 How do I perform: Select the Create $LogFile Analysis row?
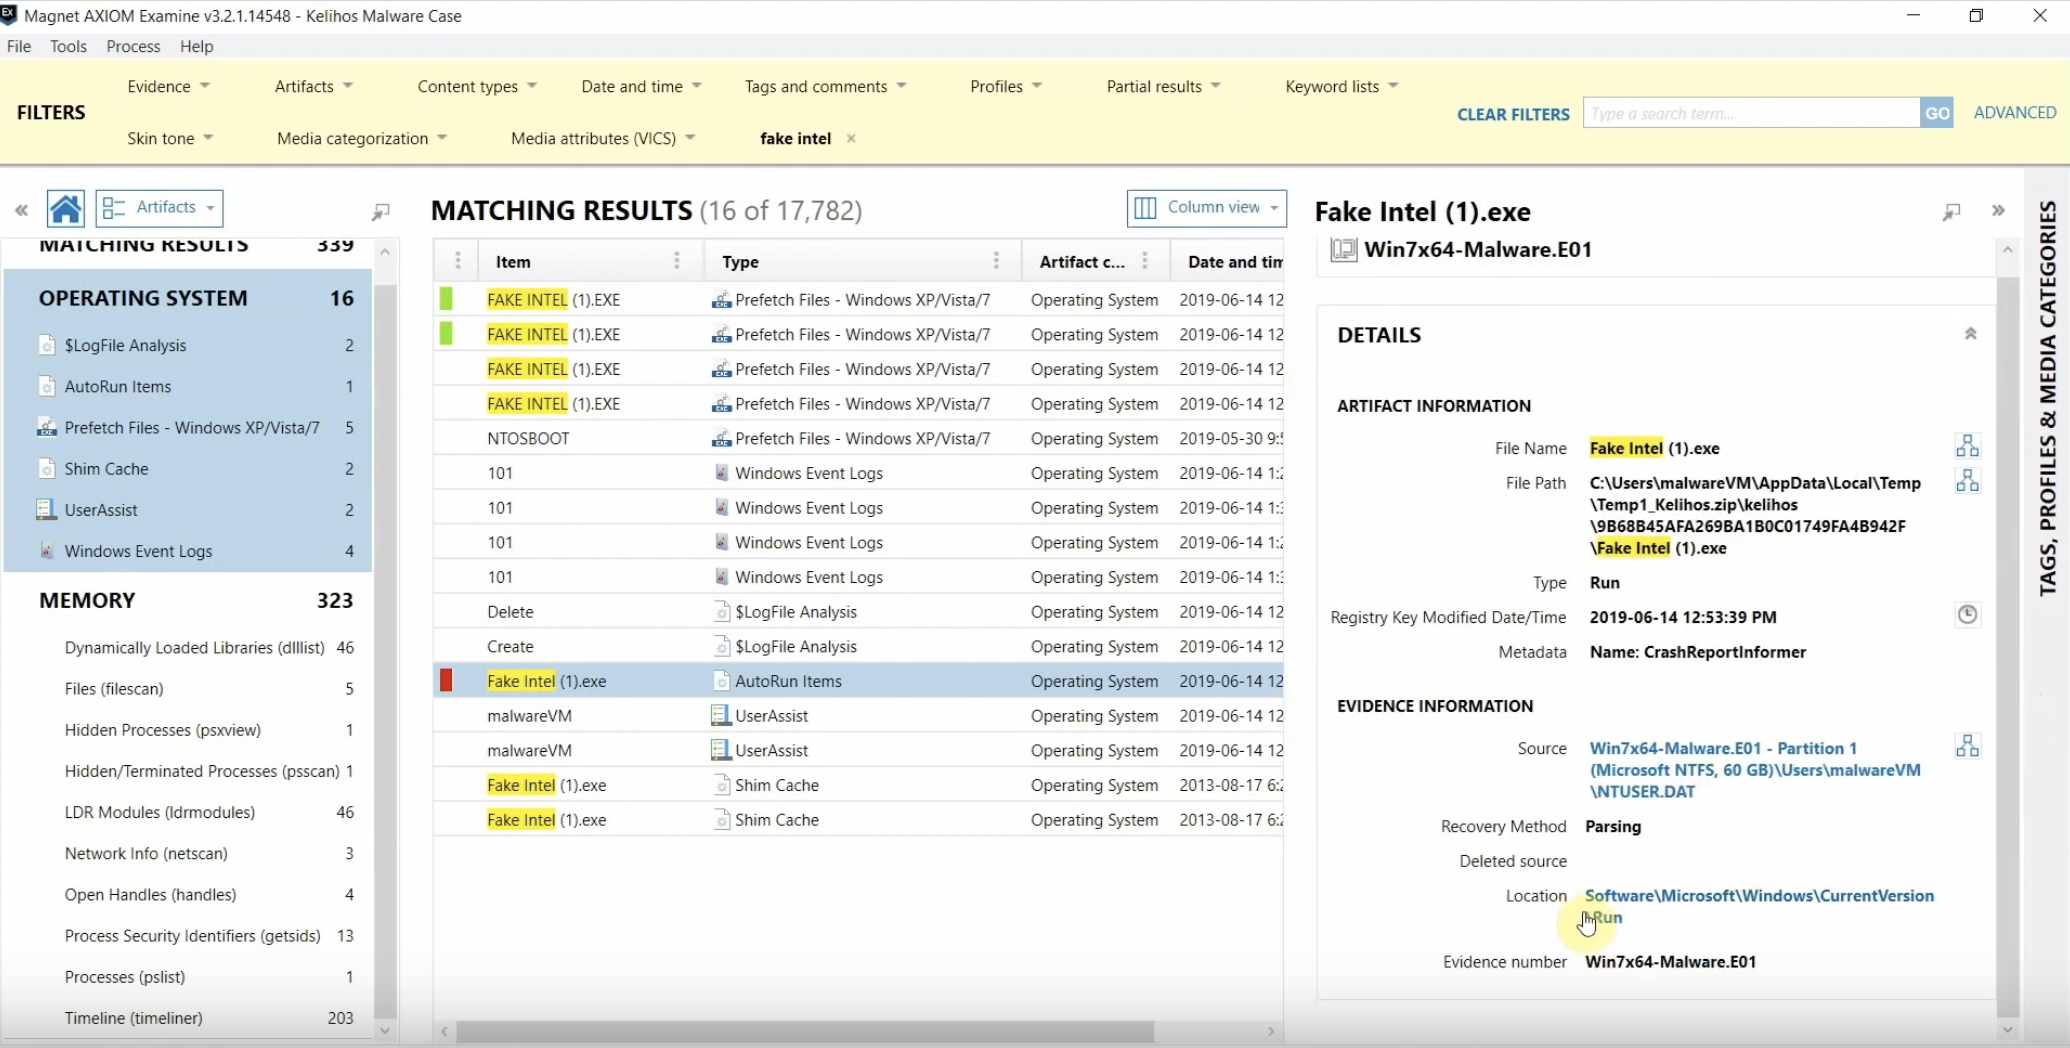click(x=859, y=646)
